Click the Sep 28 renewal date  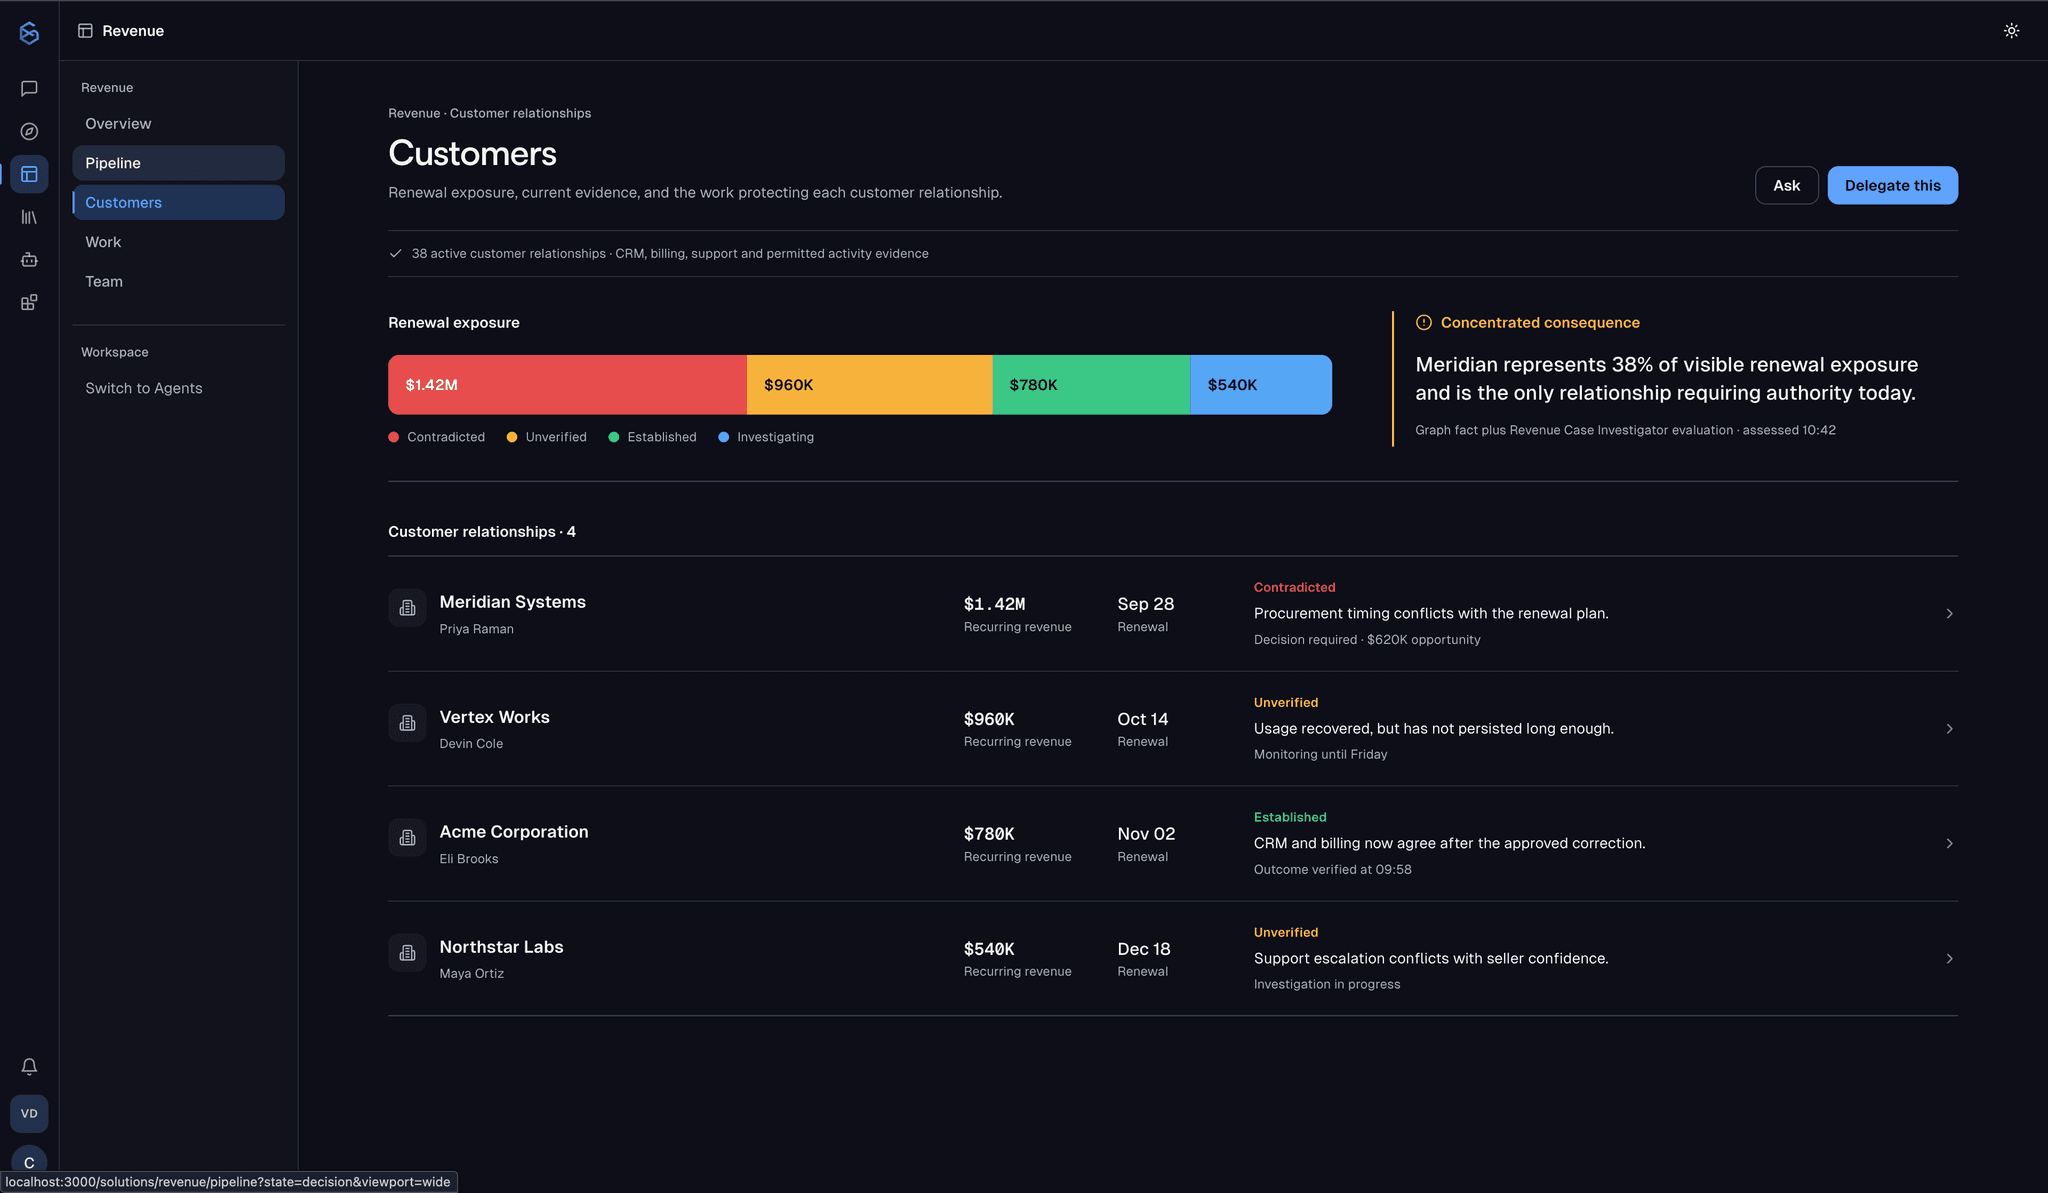click(1145, 604)
